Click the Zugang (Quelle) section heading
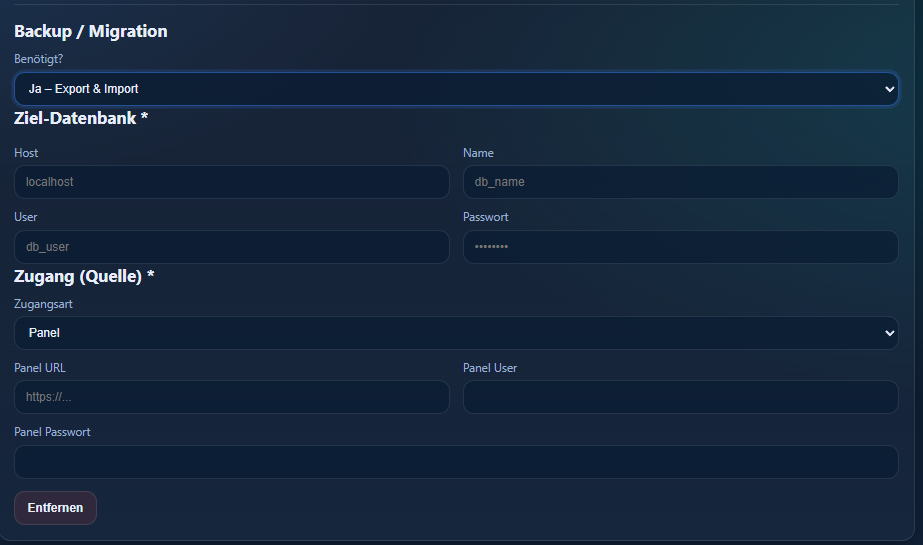Viewport: 923px width, 545px height. 84,276
